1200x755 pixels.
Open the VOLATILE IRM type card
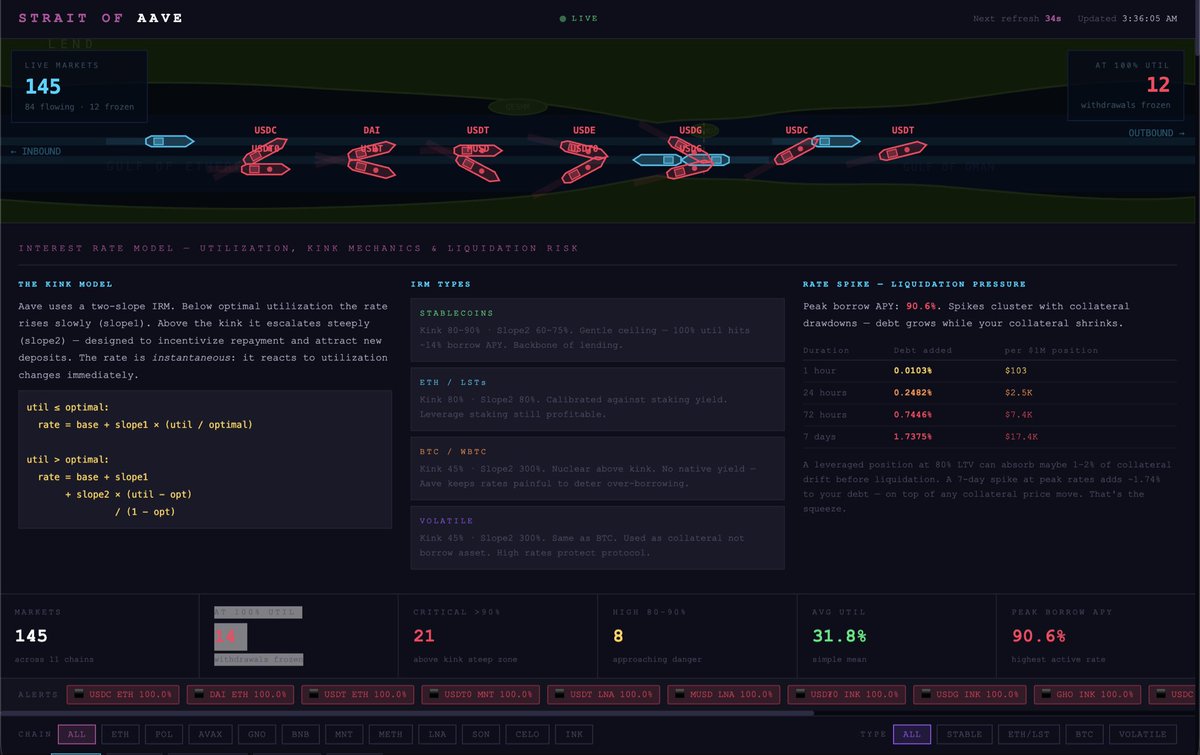point(598,537)
